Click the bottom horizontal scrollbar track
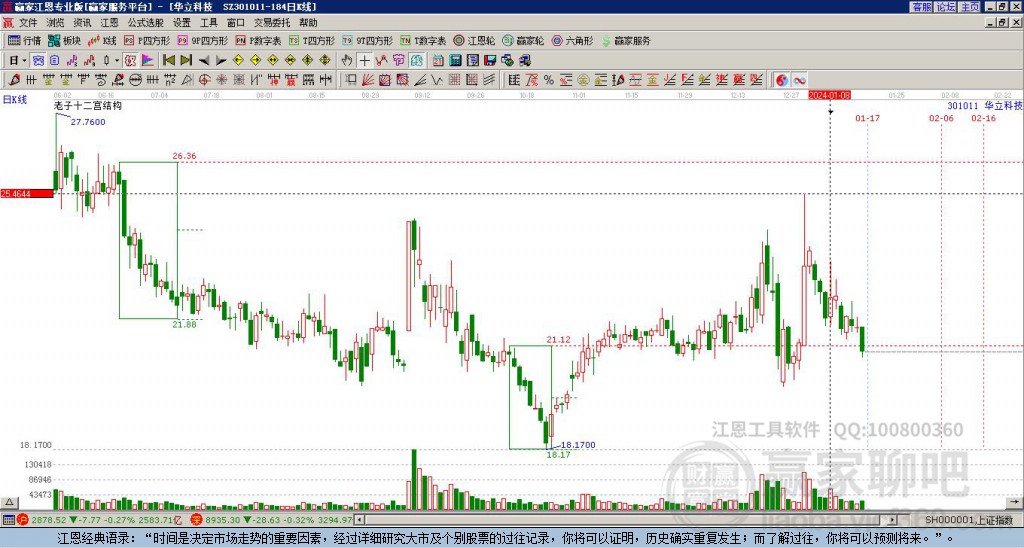Screen dimensions: 1024x548 pos(627,520)
